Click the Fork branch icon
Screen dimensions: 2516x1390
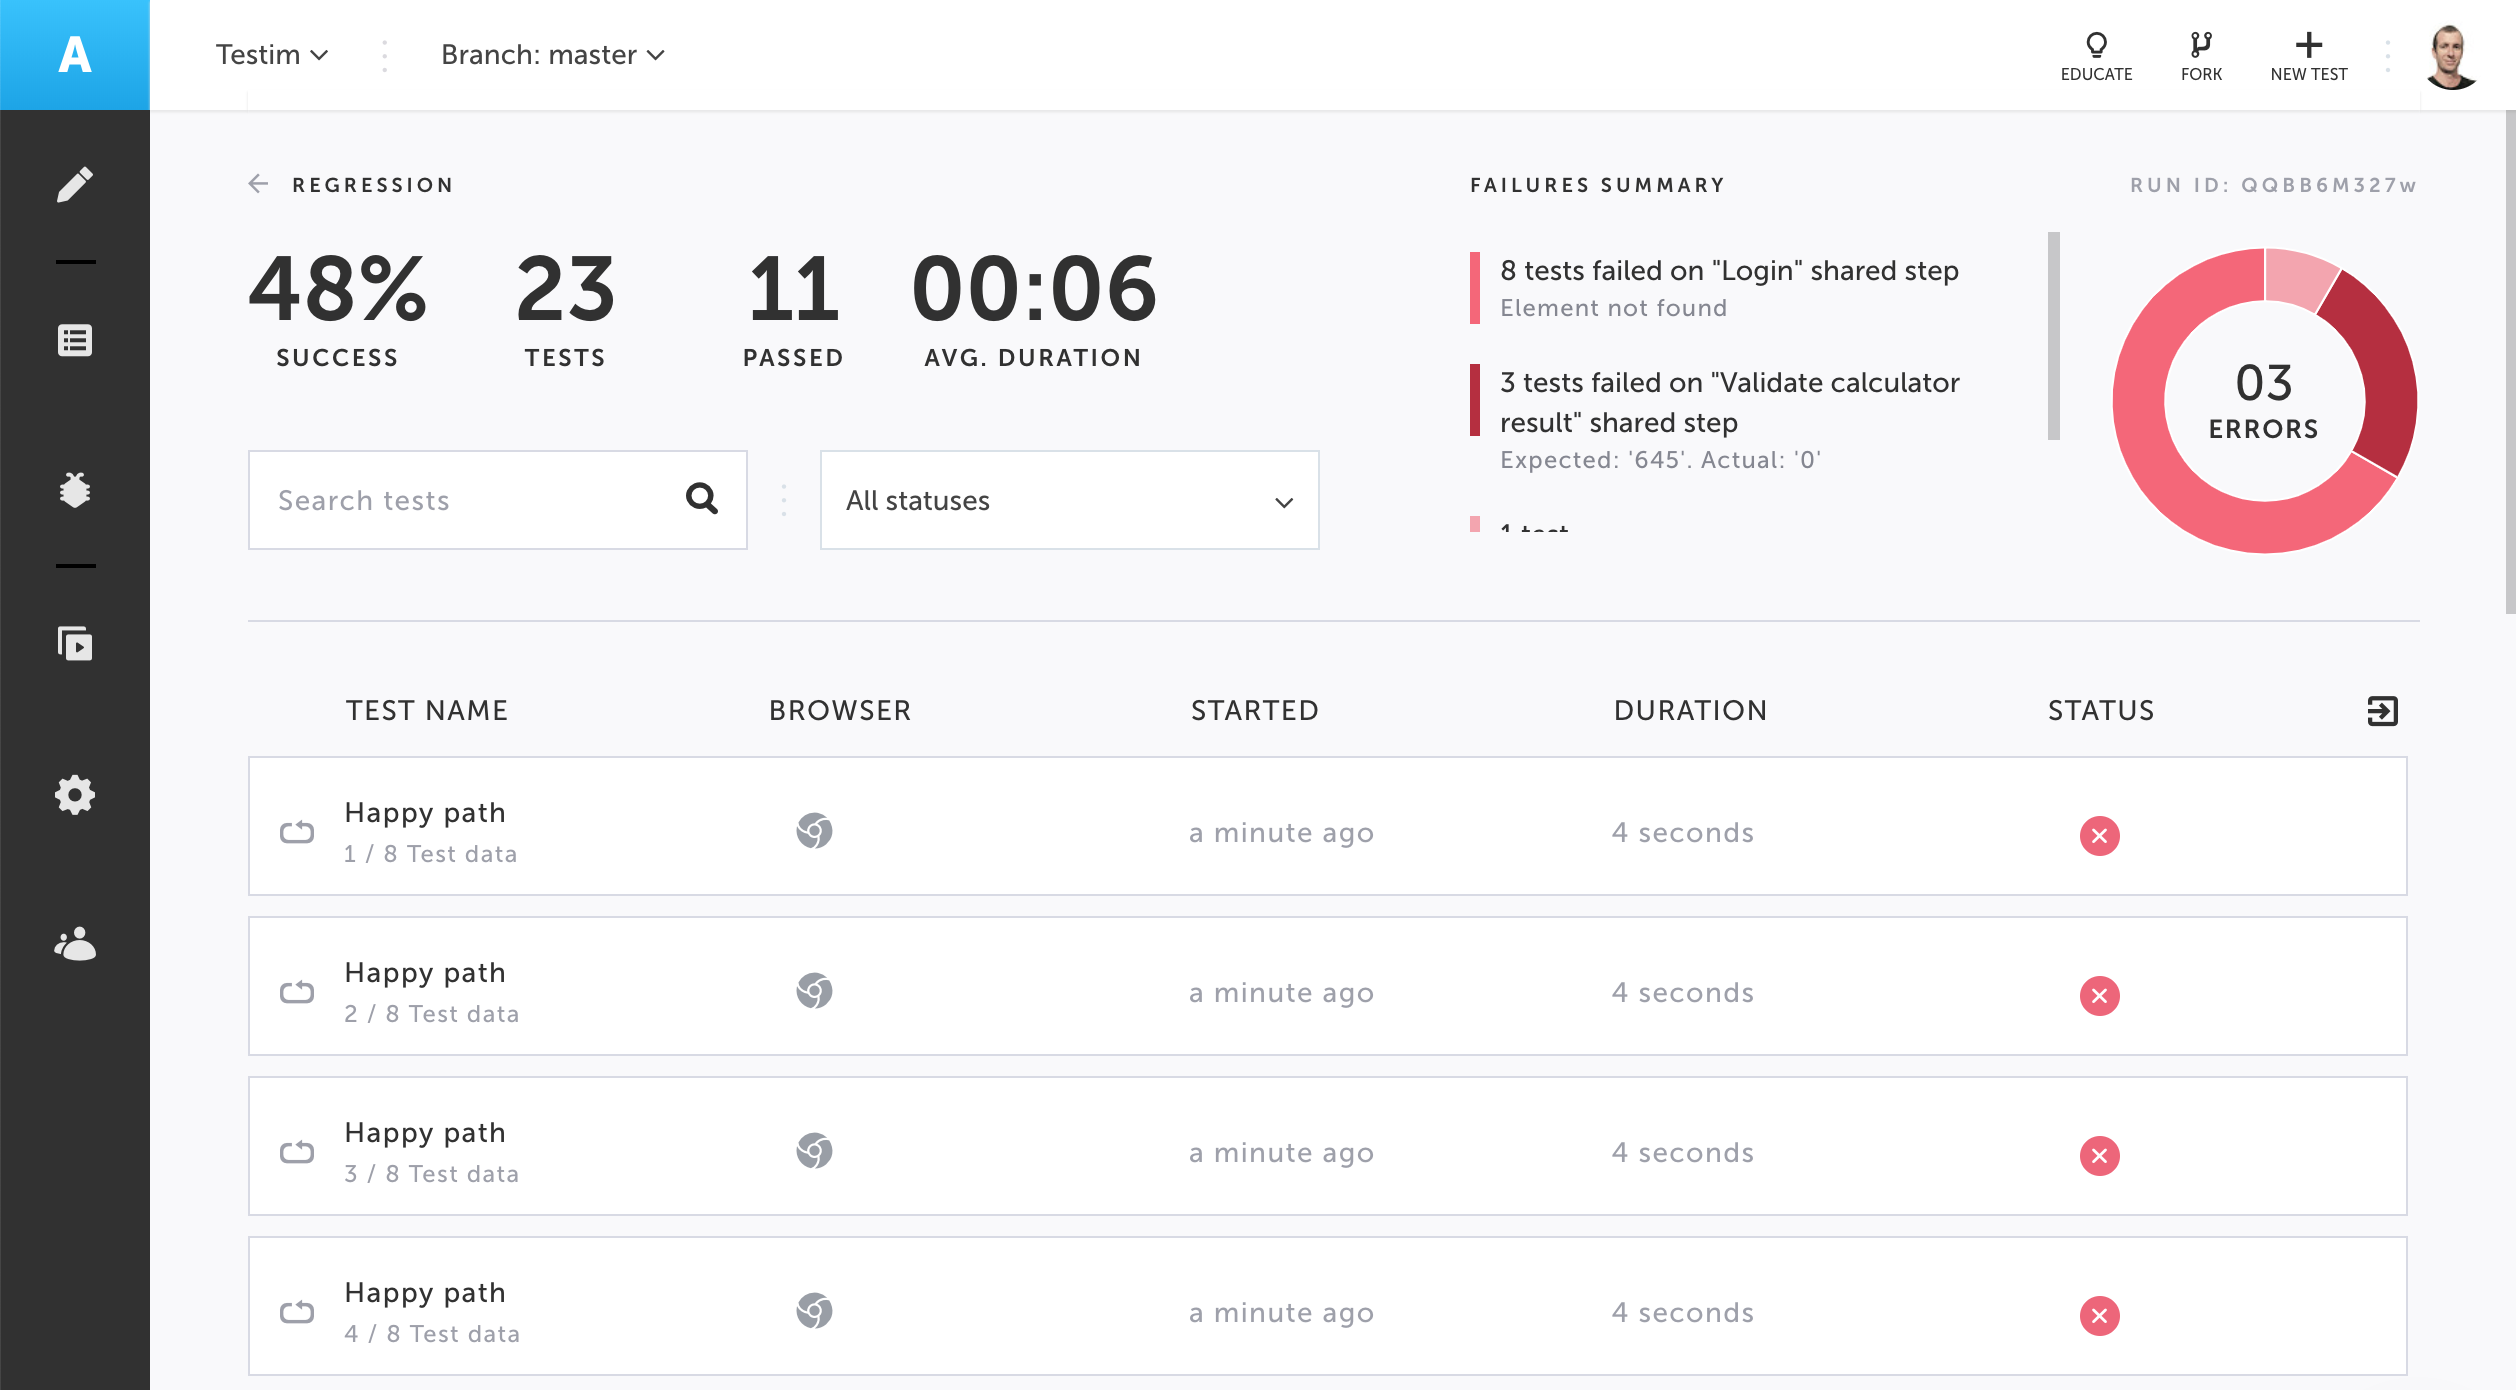[2201, 46]
